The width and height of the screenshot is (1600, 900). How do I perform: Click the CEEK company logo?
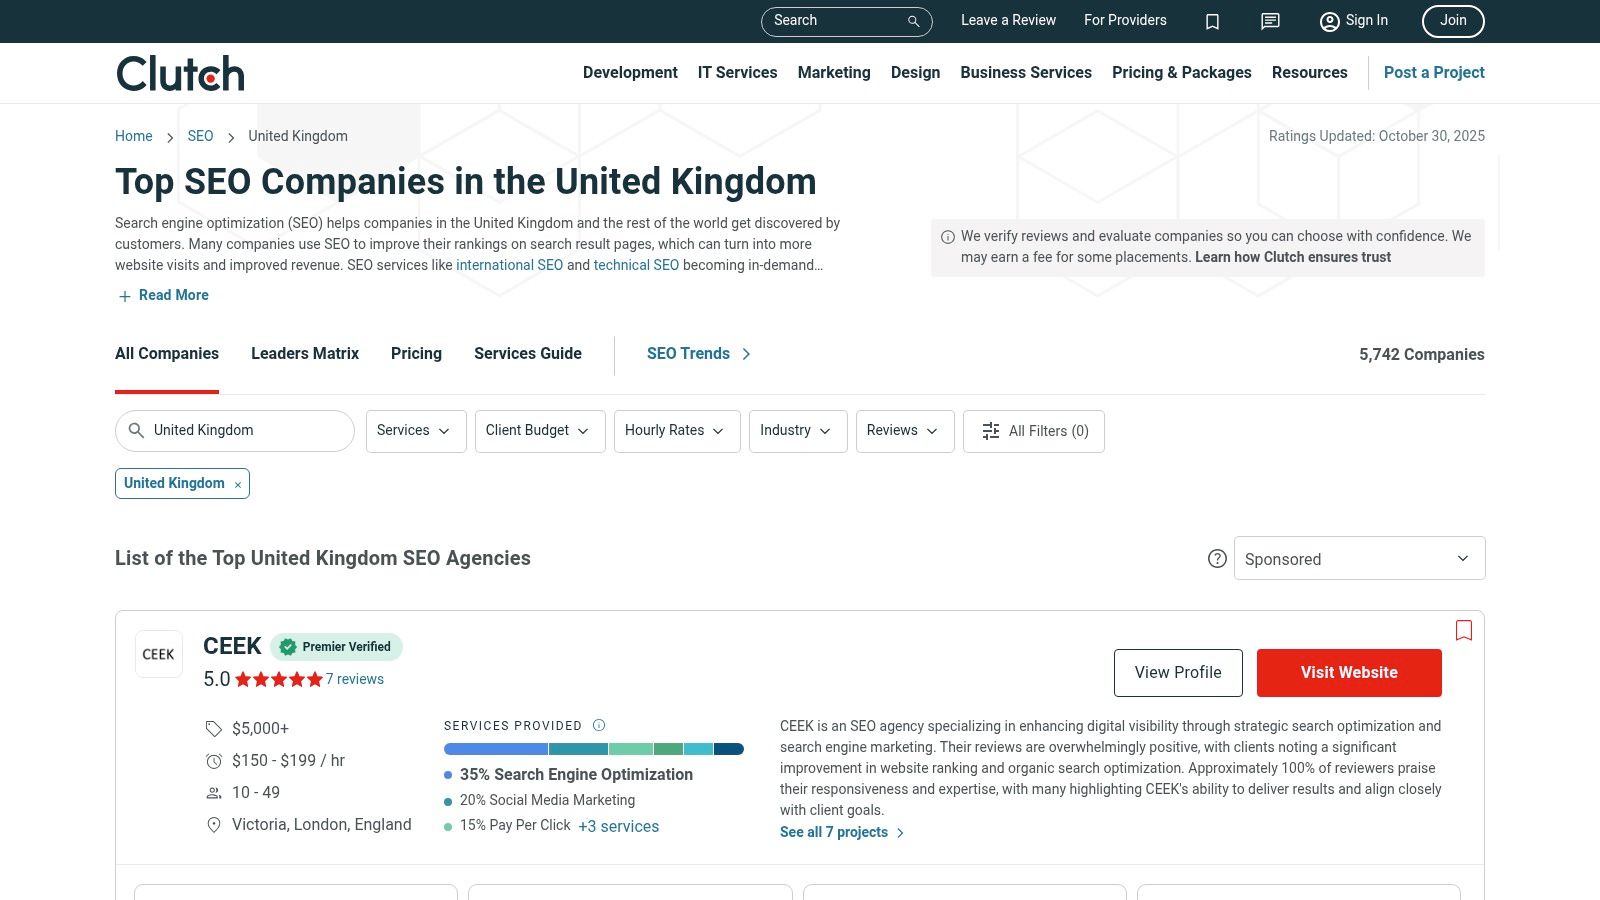tap(159, 654)
